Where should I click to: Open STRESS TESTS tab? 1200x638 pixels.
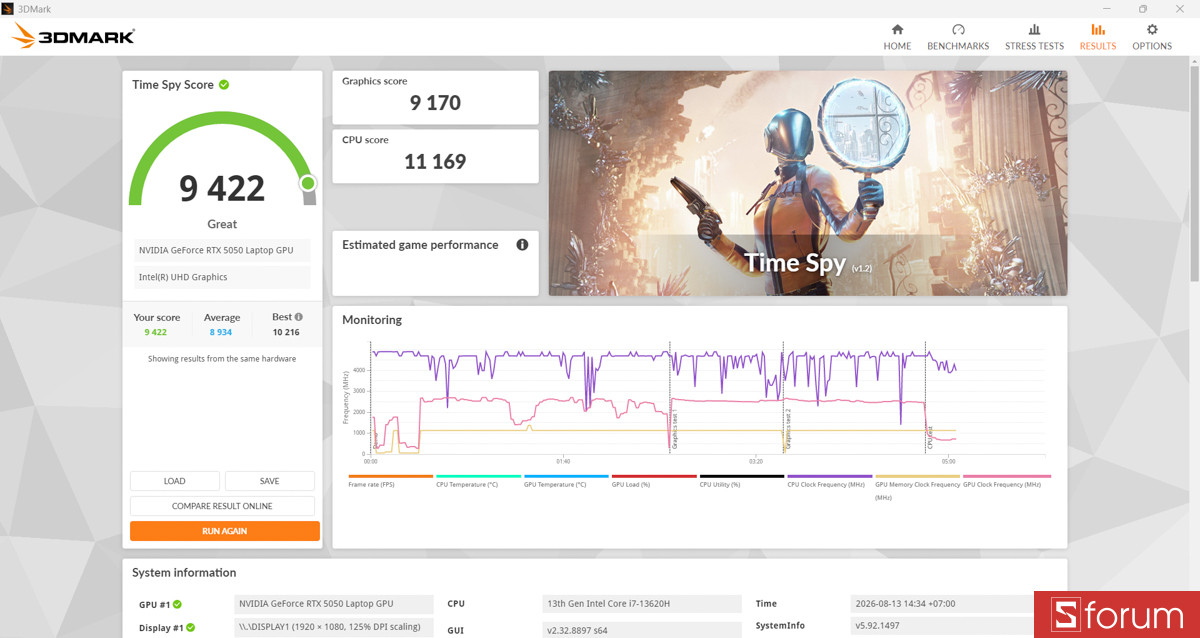1034,37
